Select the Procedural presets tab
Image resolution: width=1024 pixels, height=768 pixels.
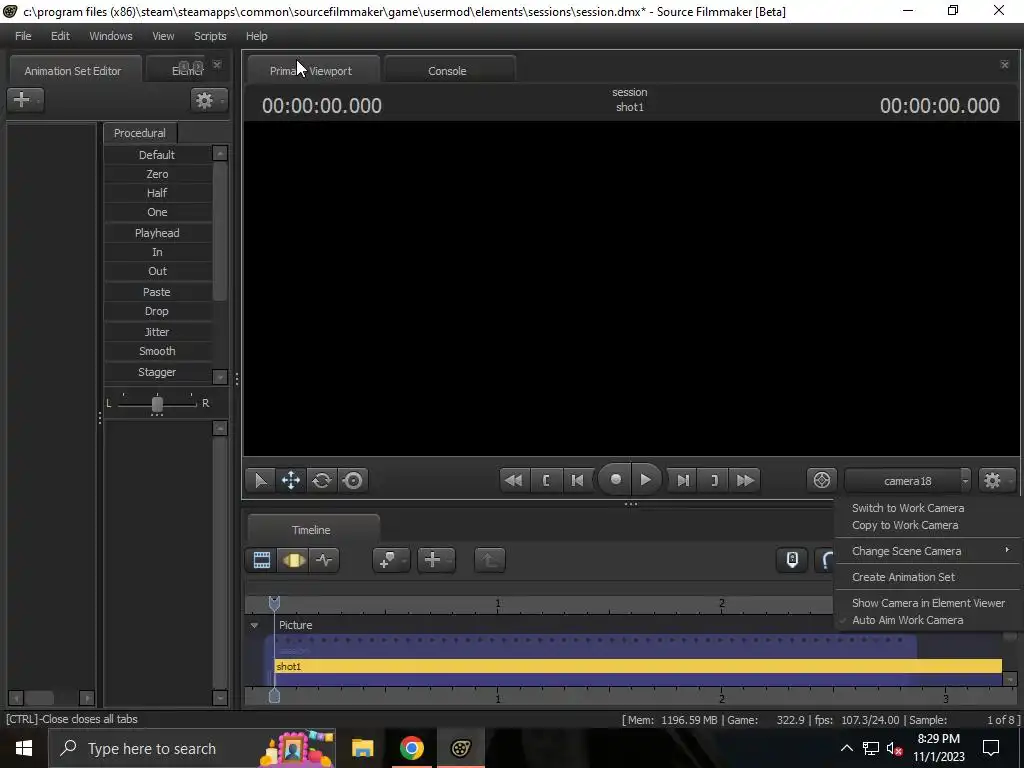pos(140,133)
